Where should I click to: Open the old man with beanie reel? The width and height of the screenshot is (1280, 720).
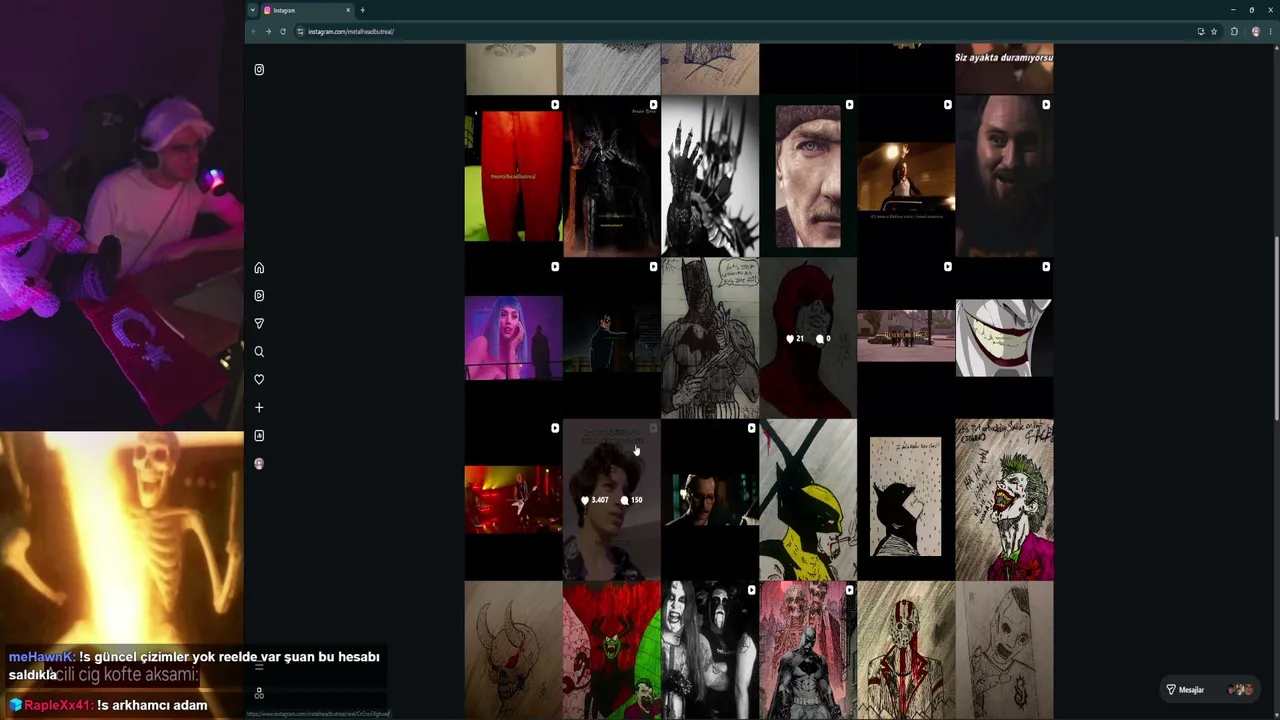[808, 176]
